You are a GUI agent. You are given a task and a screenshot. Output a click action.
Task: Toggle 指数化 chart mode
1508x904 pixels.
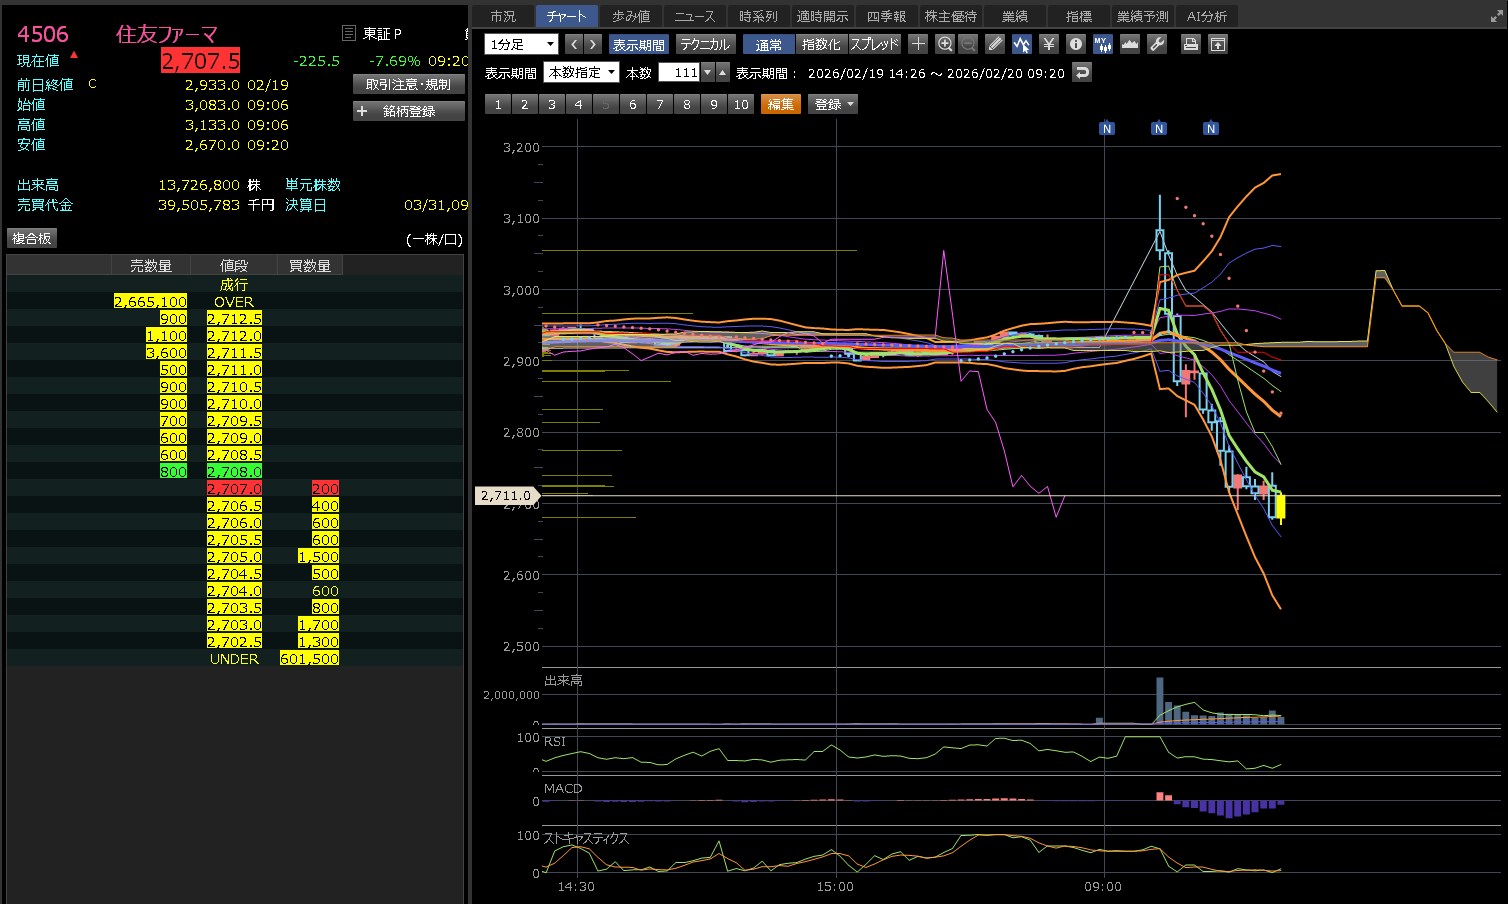[x=821, y=45]
